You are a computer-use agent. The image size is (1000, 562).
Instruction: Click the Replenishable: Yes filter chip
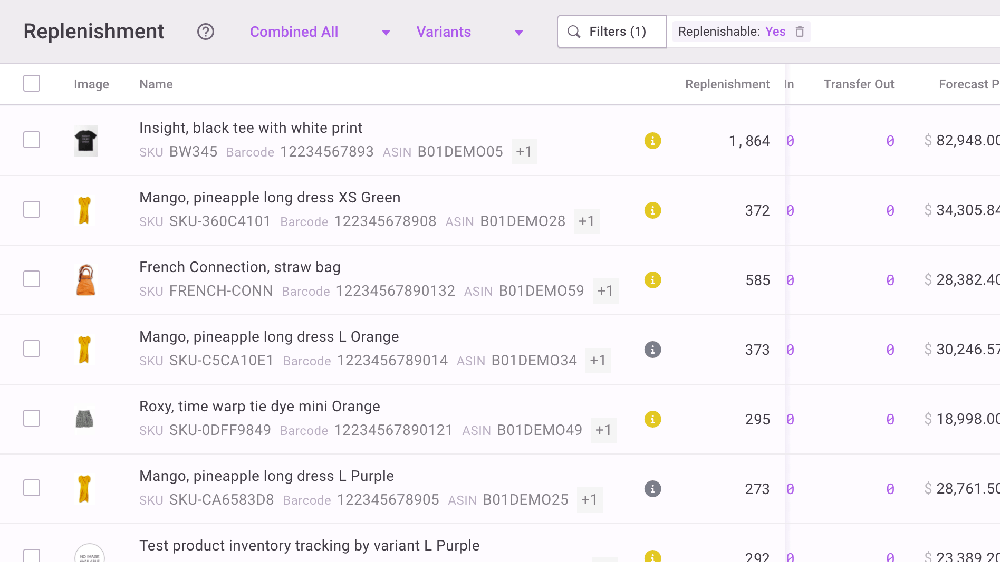[731, 32]
